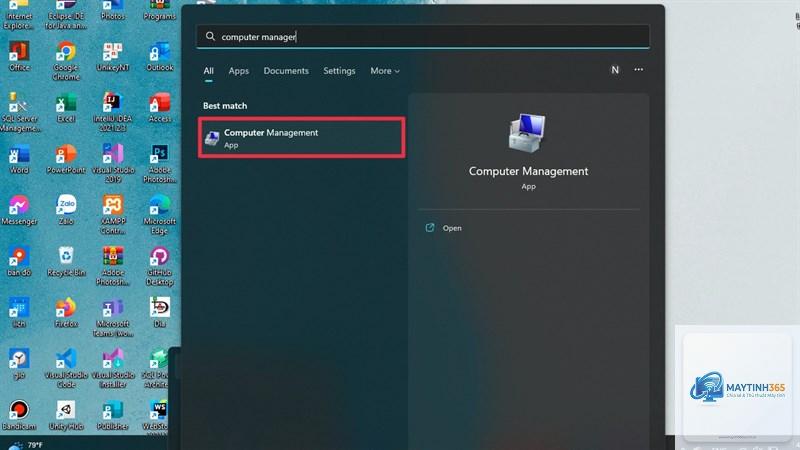Image resolution: width=800 pixels, height=450 pixels.
Task: Launch Zalo from the desktop
Action: point(66,210)
